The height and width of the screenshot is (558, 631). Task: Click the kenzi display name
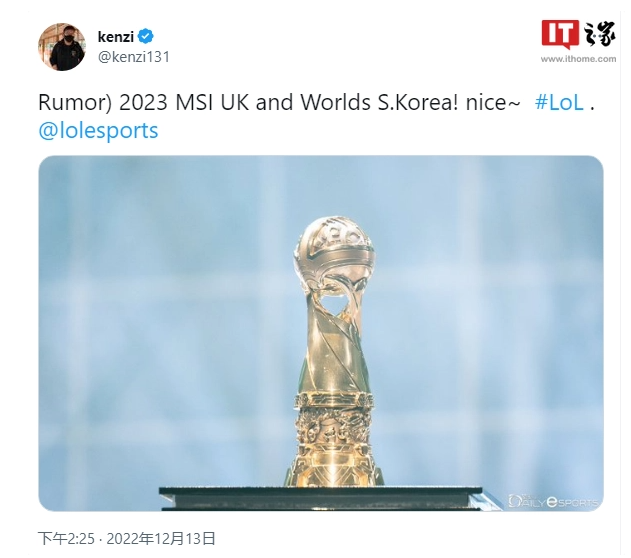pos(115,37)
